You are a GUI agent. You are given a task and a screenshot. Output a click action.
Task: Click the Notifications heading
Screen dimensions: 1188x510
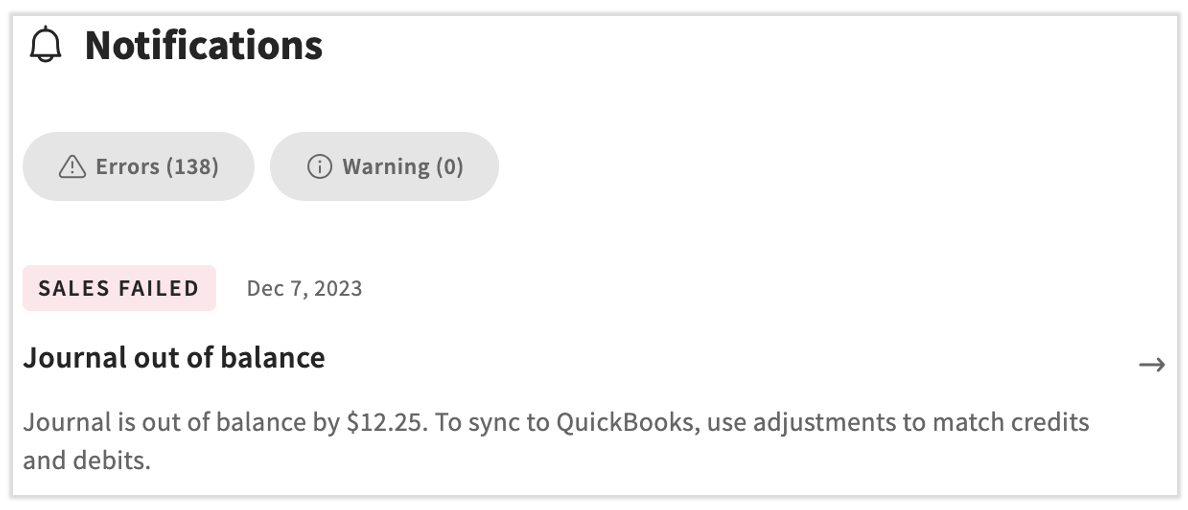coord(204,46)
